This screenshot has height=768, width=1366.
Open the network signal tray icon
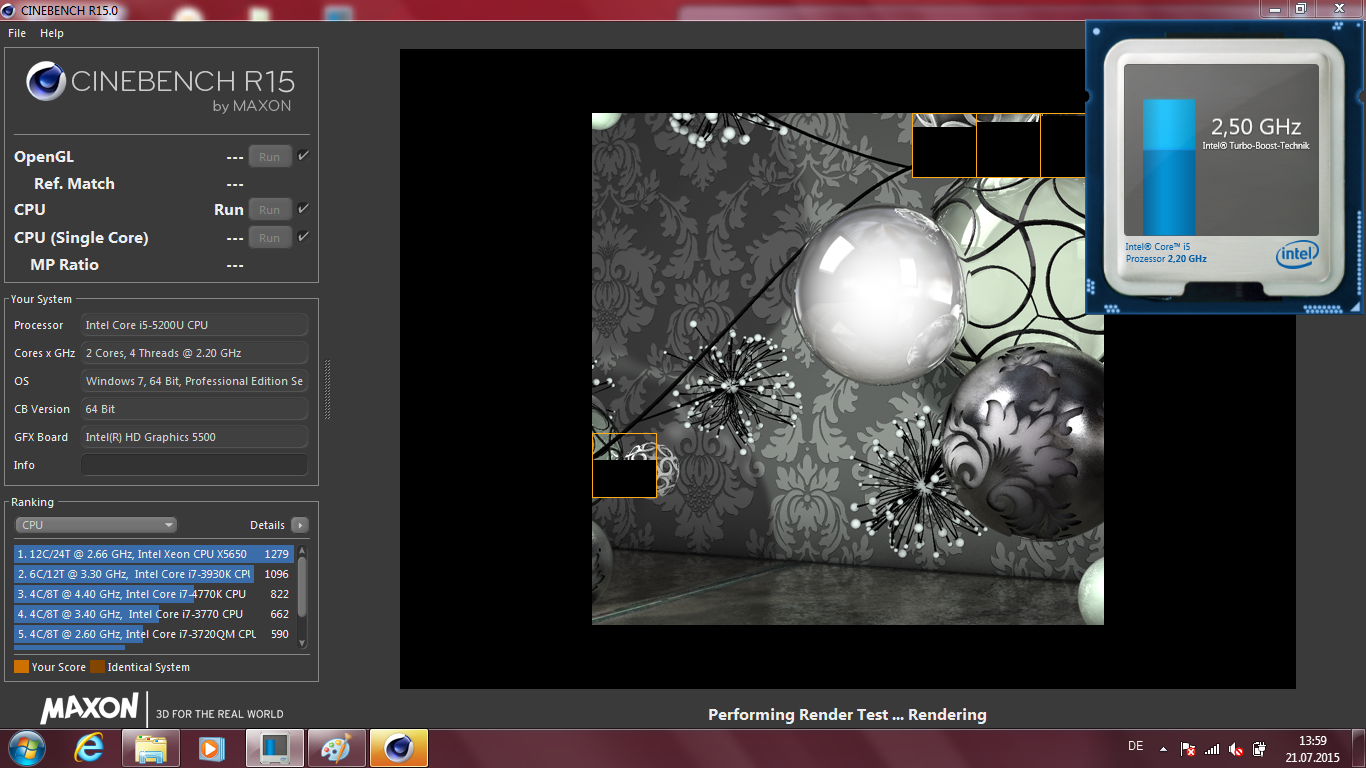coord(1212,748)
